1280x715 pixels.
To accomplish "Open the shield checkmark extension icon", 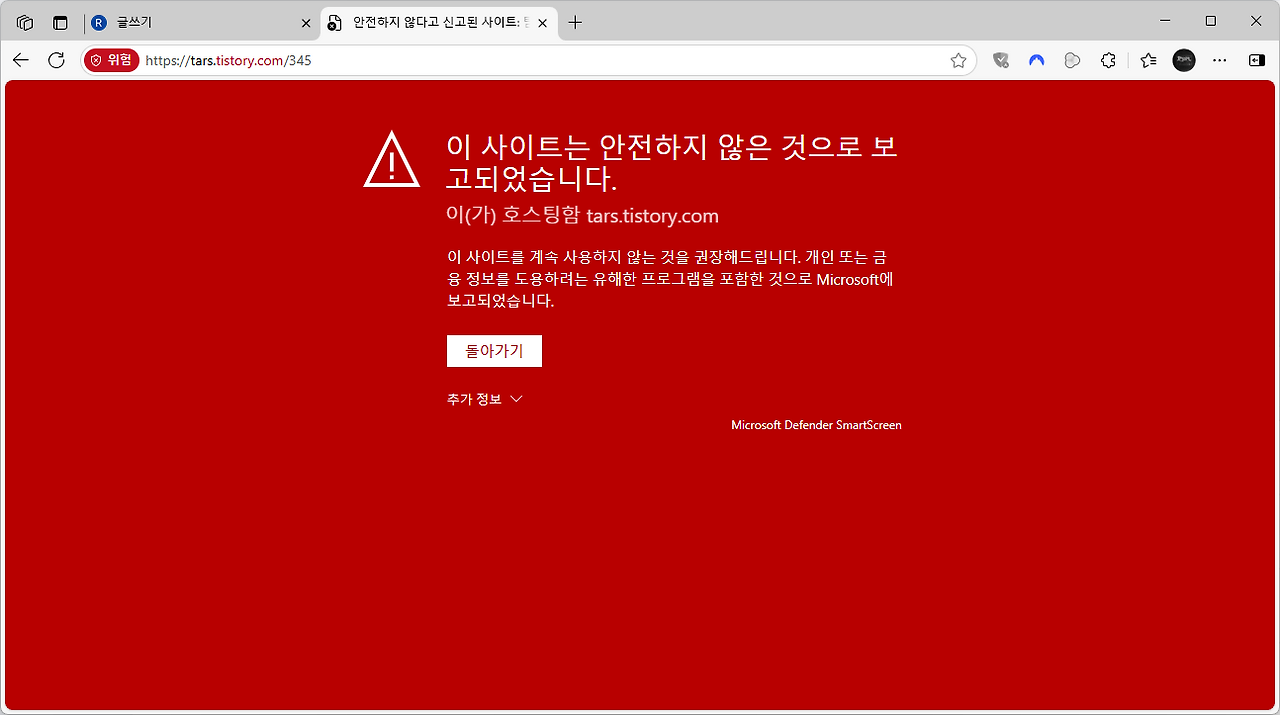I will click(1000, 60).
